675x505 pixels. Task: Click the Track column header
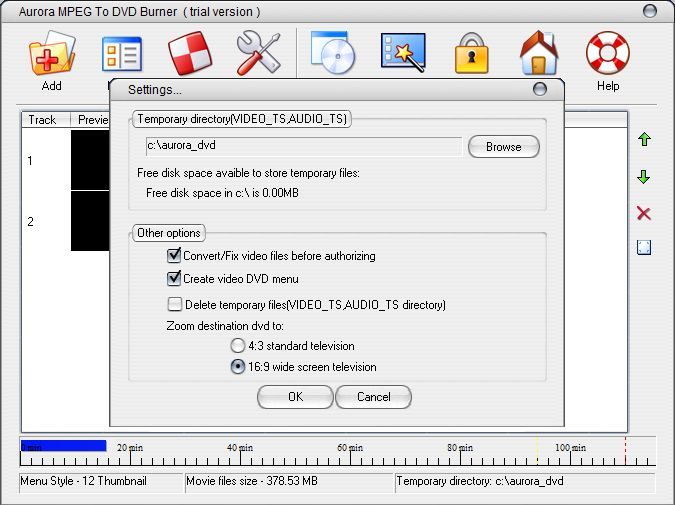coord(46,119)
